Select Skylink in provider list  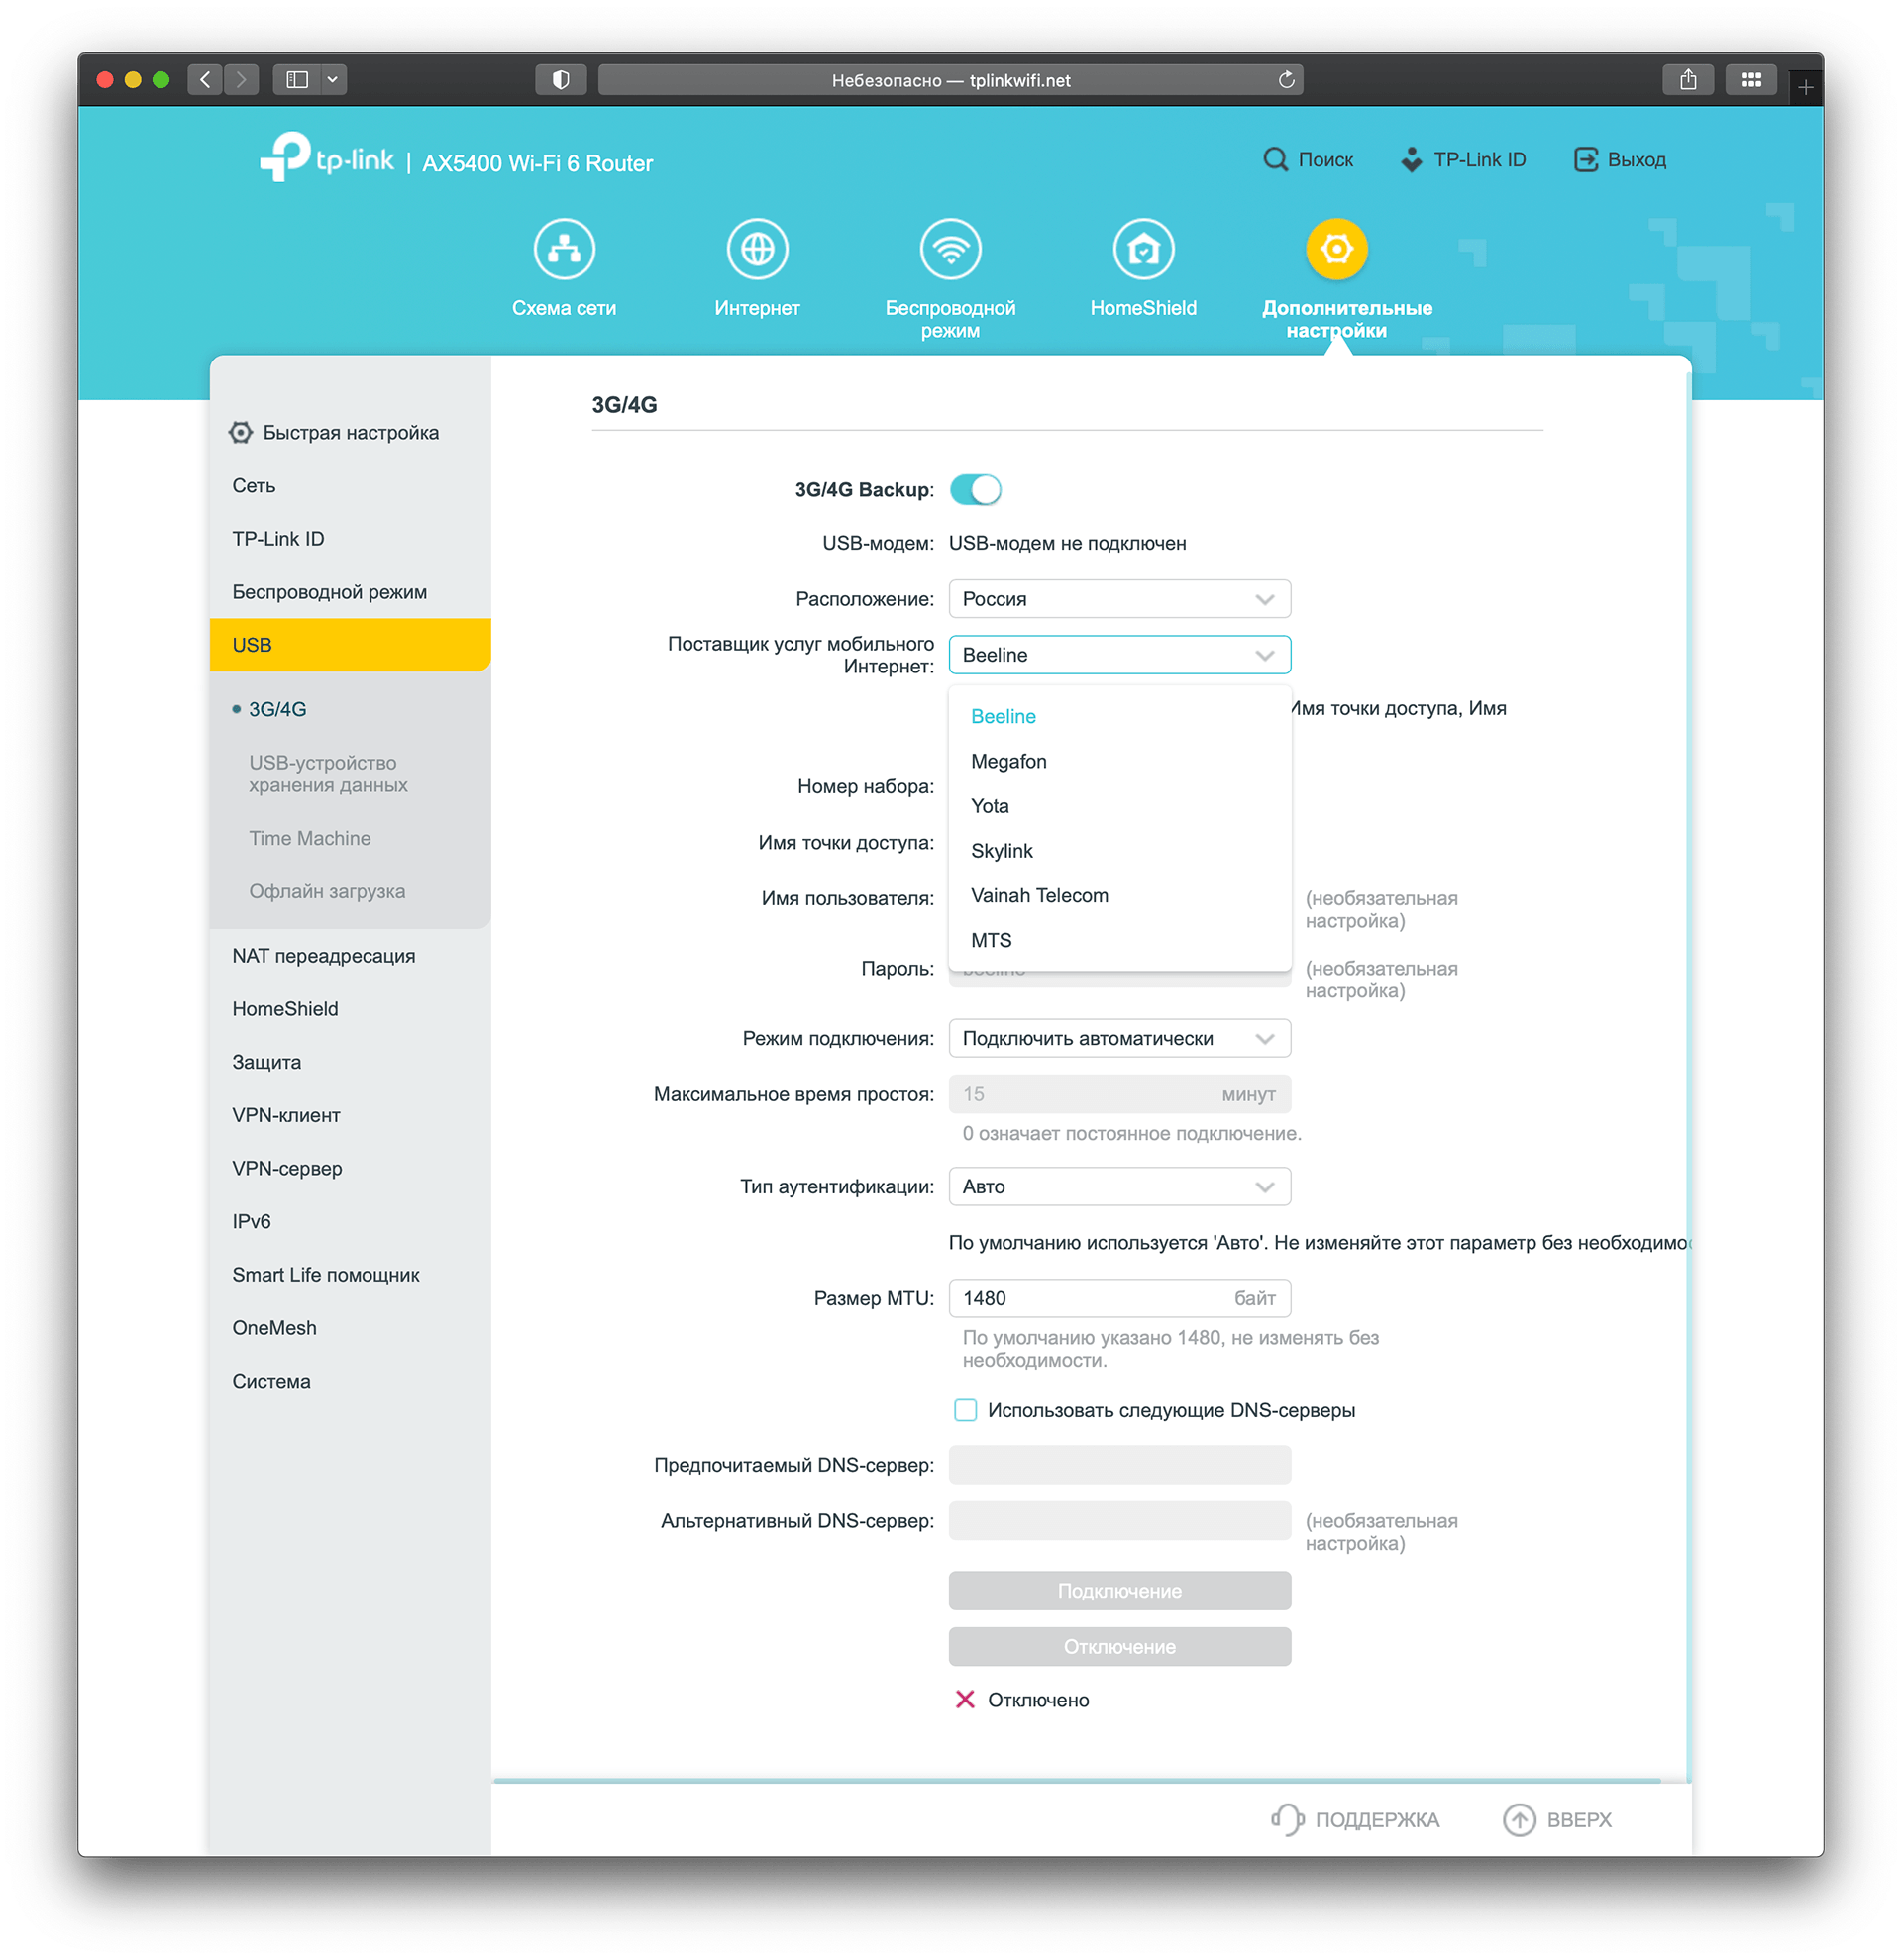click(1119, 851)
